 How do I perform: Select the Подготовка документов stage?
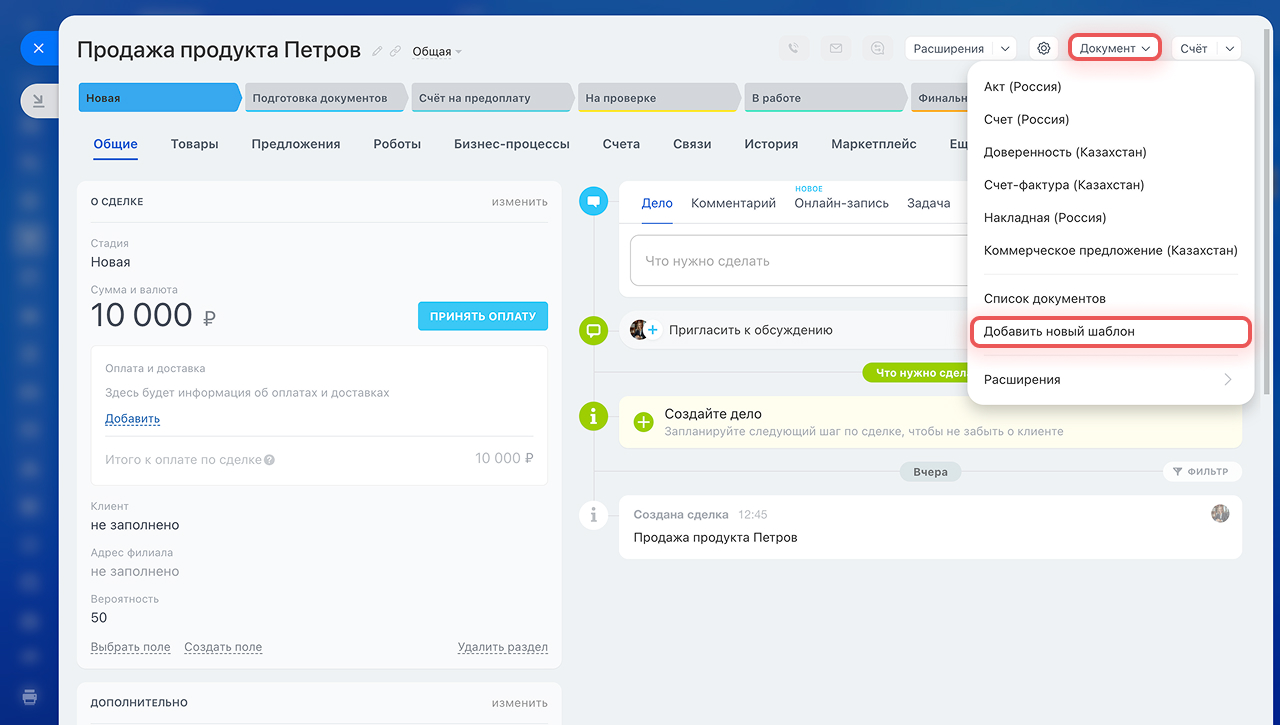click(327, 98)
